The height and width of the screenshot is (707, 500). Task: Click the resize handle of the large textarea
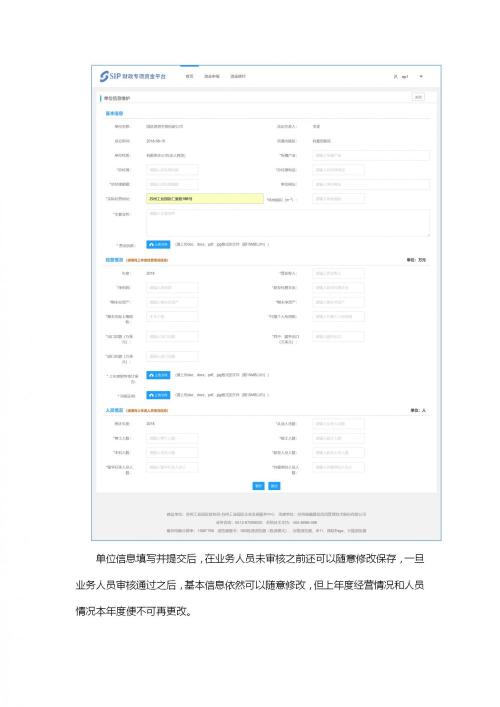click(x=428, y=234)
